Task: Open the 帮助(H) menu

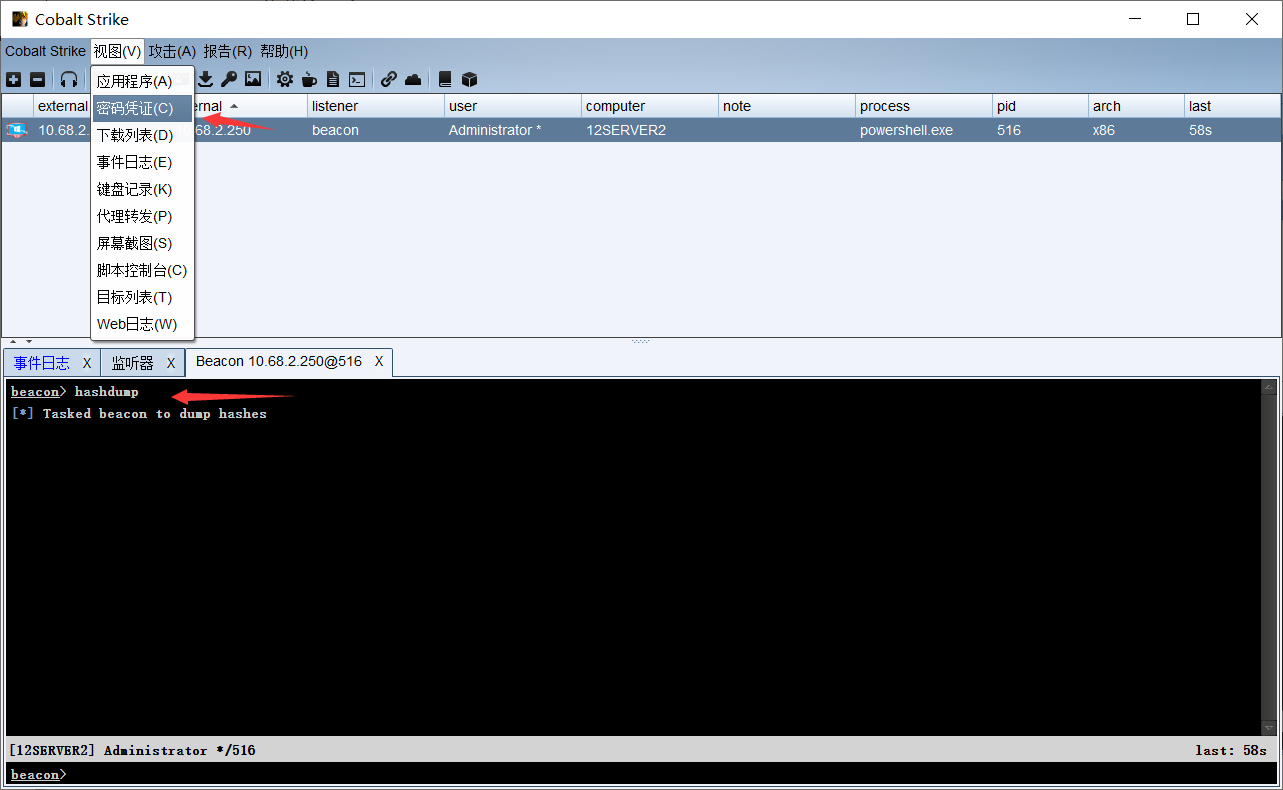Action: [x=284, y=51]
